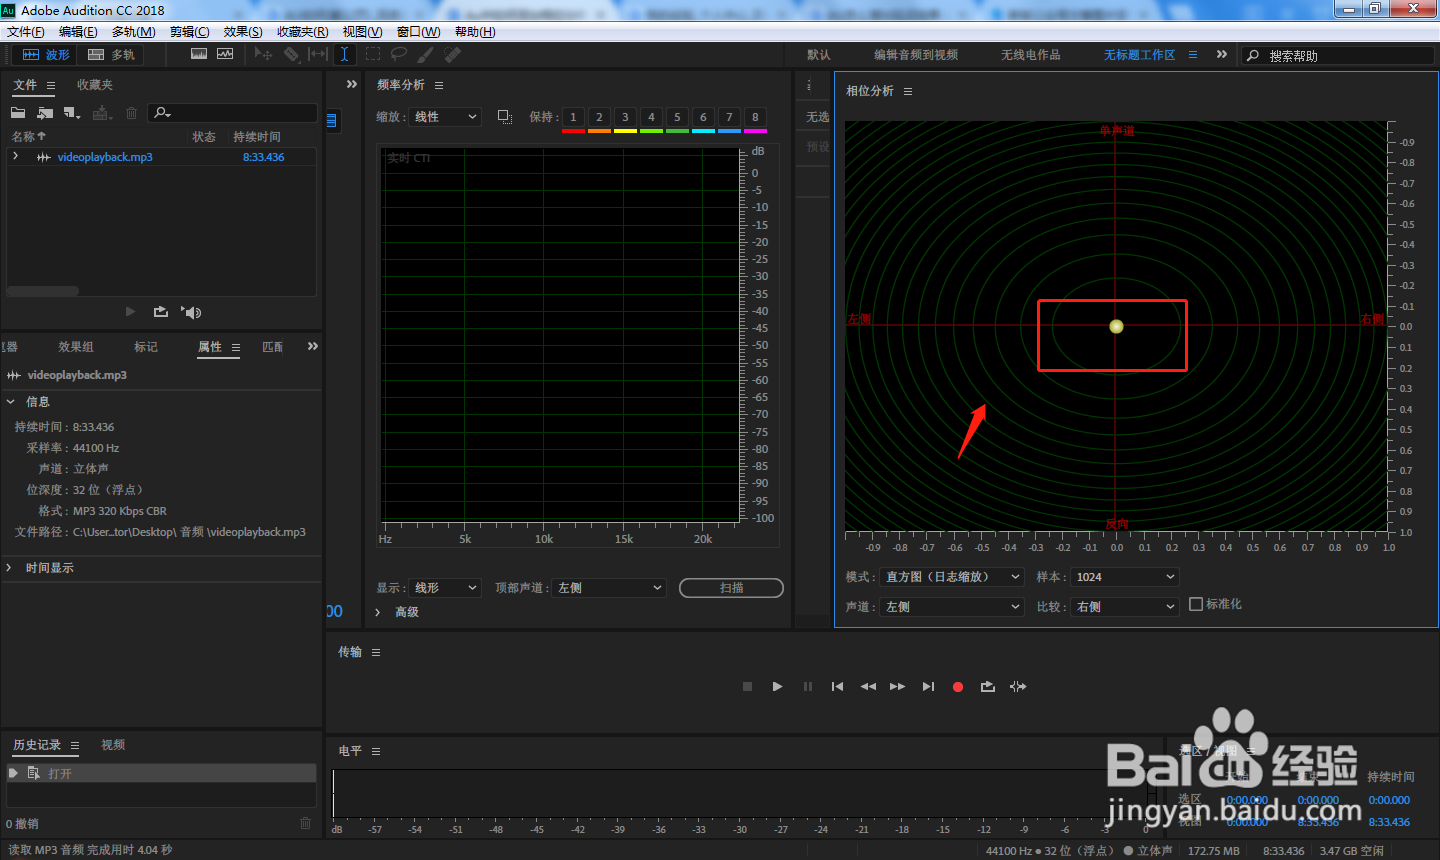Viewport: 1440px width, 860px height.
Task: Select the 编辑音频到视频 workspace
Action: [916, 55]
